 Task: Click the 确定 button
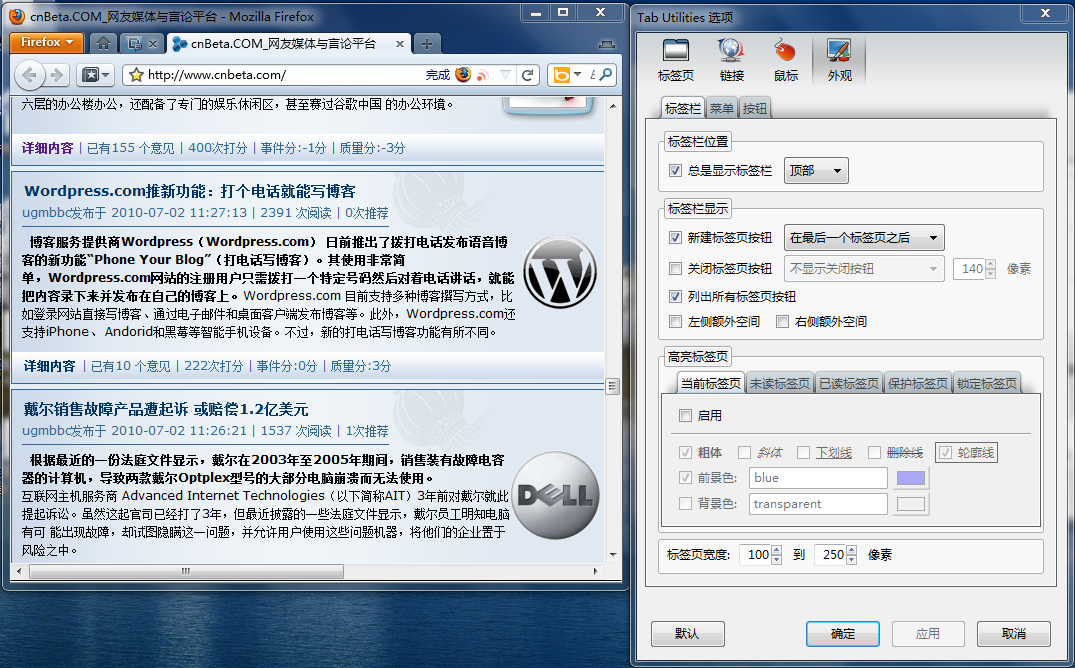843,634
